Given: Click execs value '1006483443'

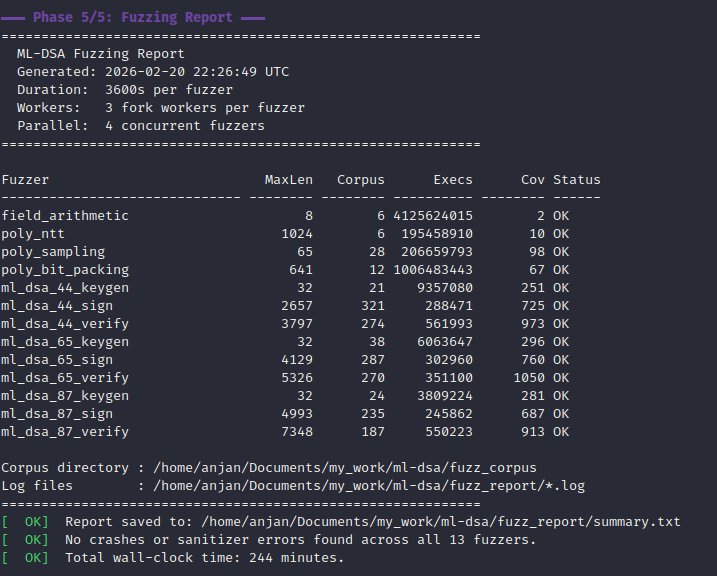Looking at the screenshot, I should click(x=433, y=270).
